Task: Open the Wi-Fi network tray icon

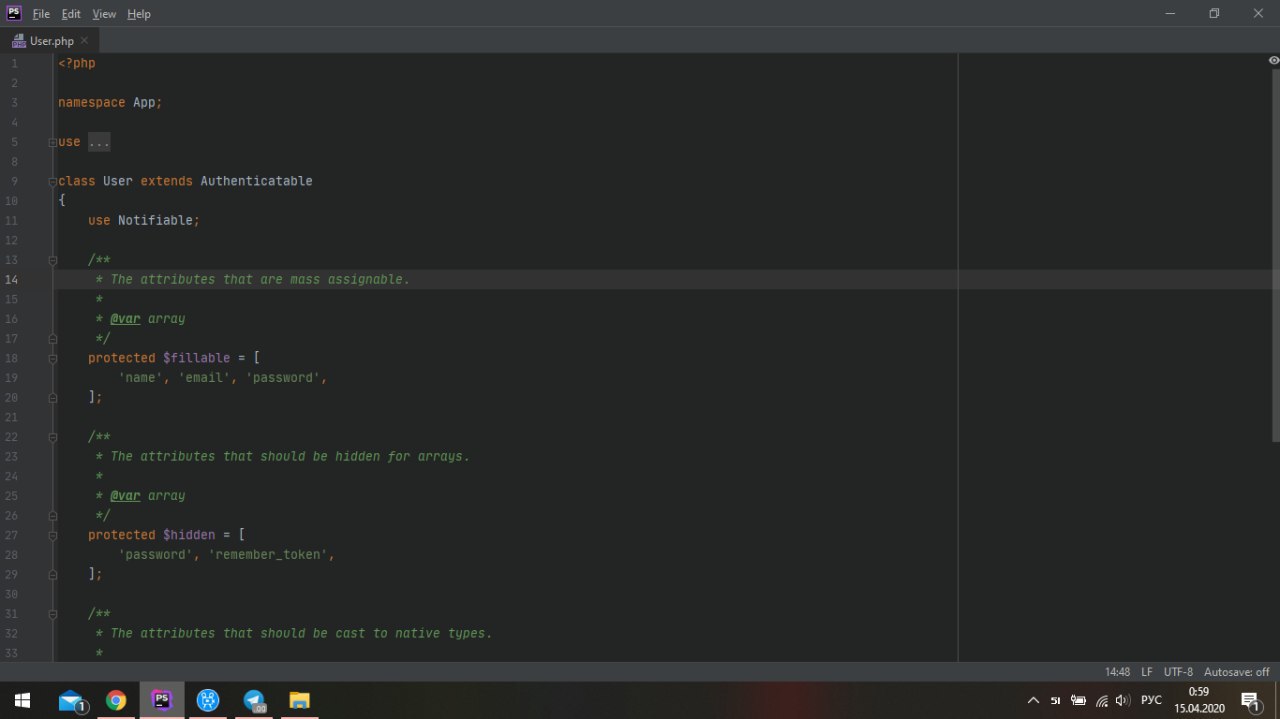Action: tap(1101, 700)
